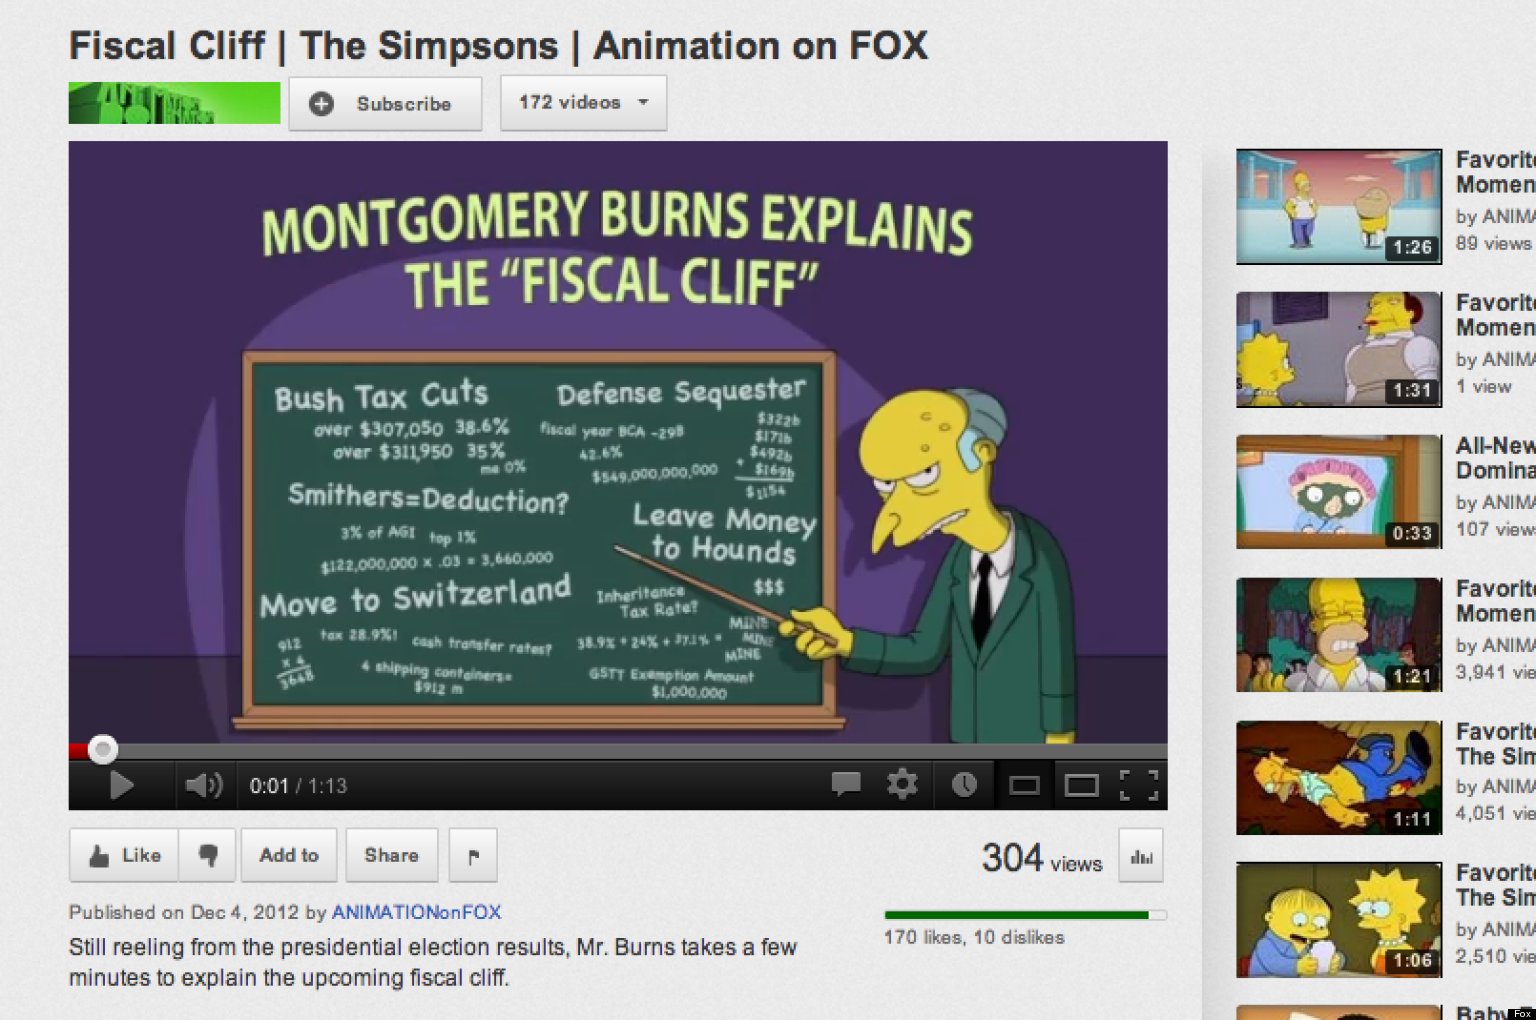Viewport: 1536px width, 1020px height.
Task: Click the video progress scrubber handle
Action: [102, 749]
